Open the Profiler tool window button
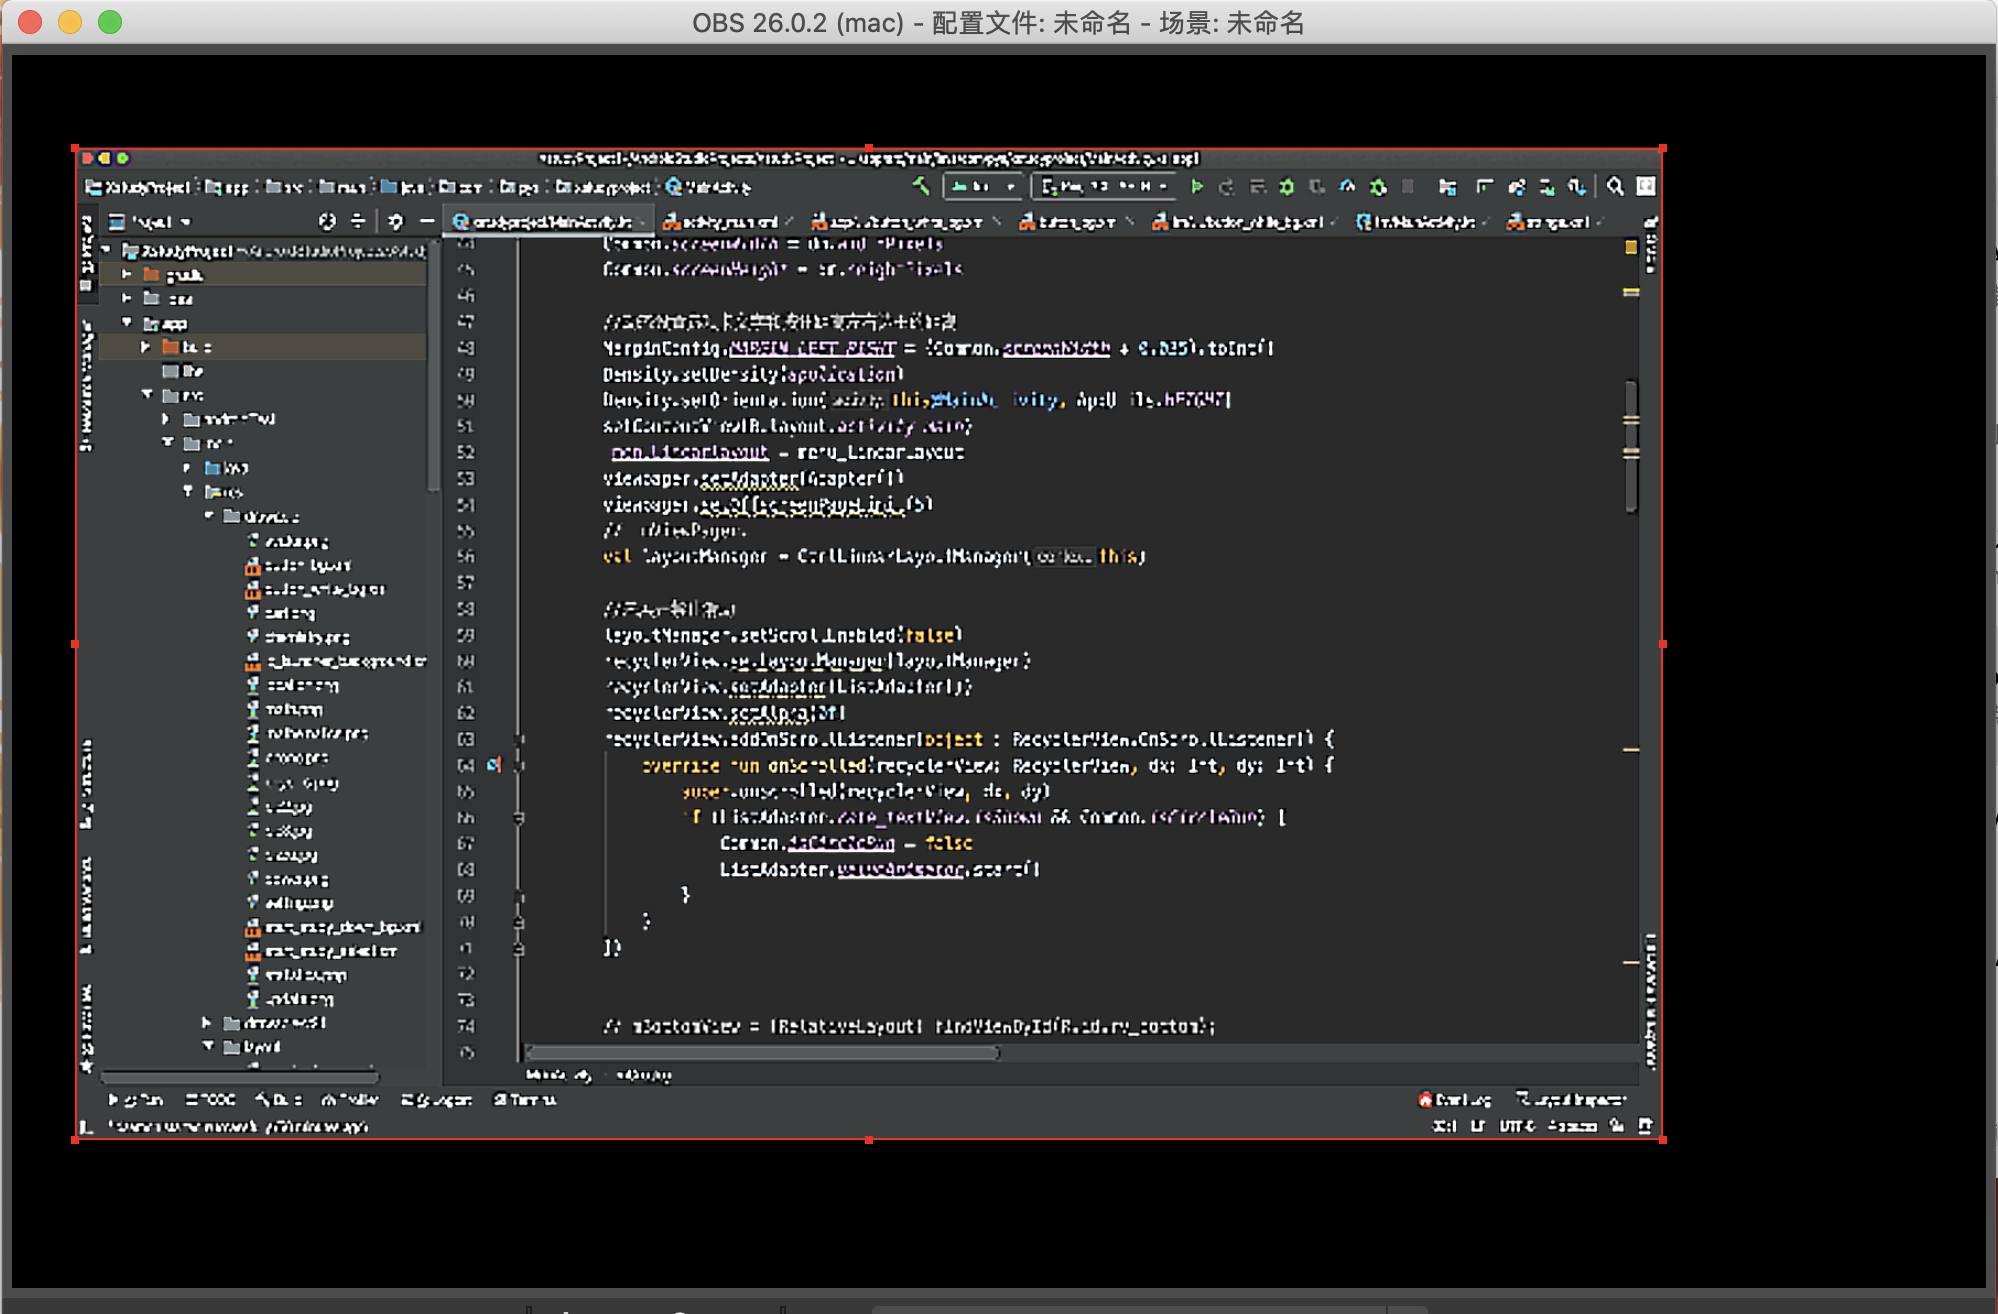This screenshot has height=1314, width=1998. click(x=350, y=1100)
